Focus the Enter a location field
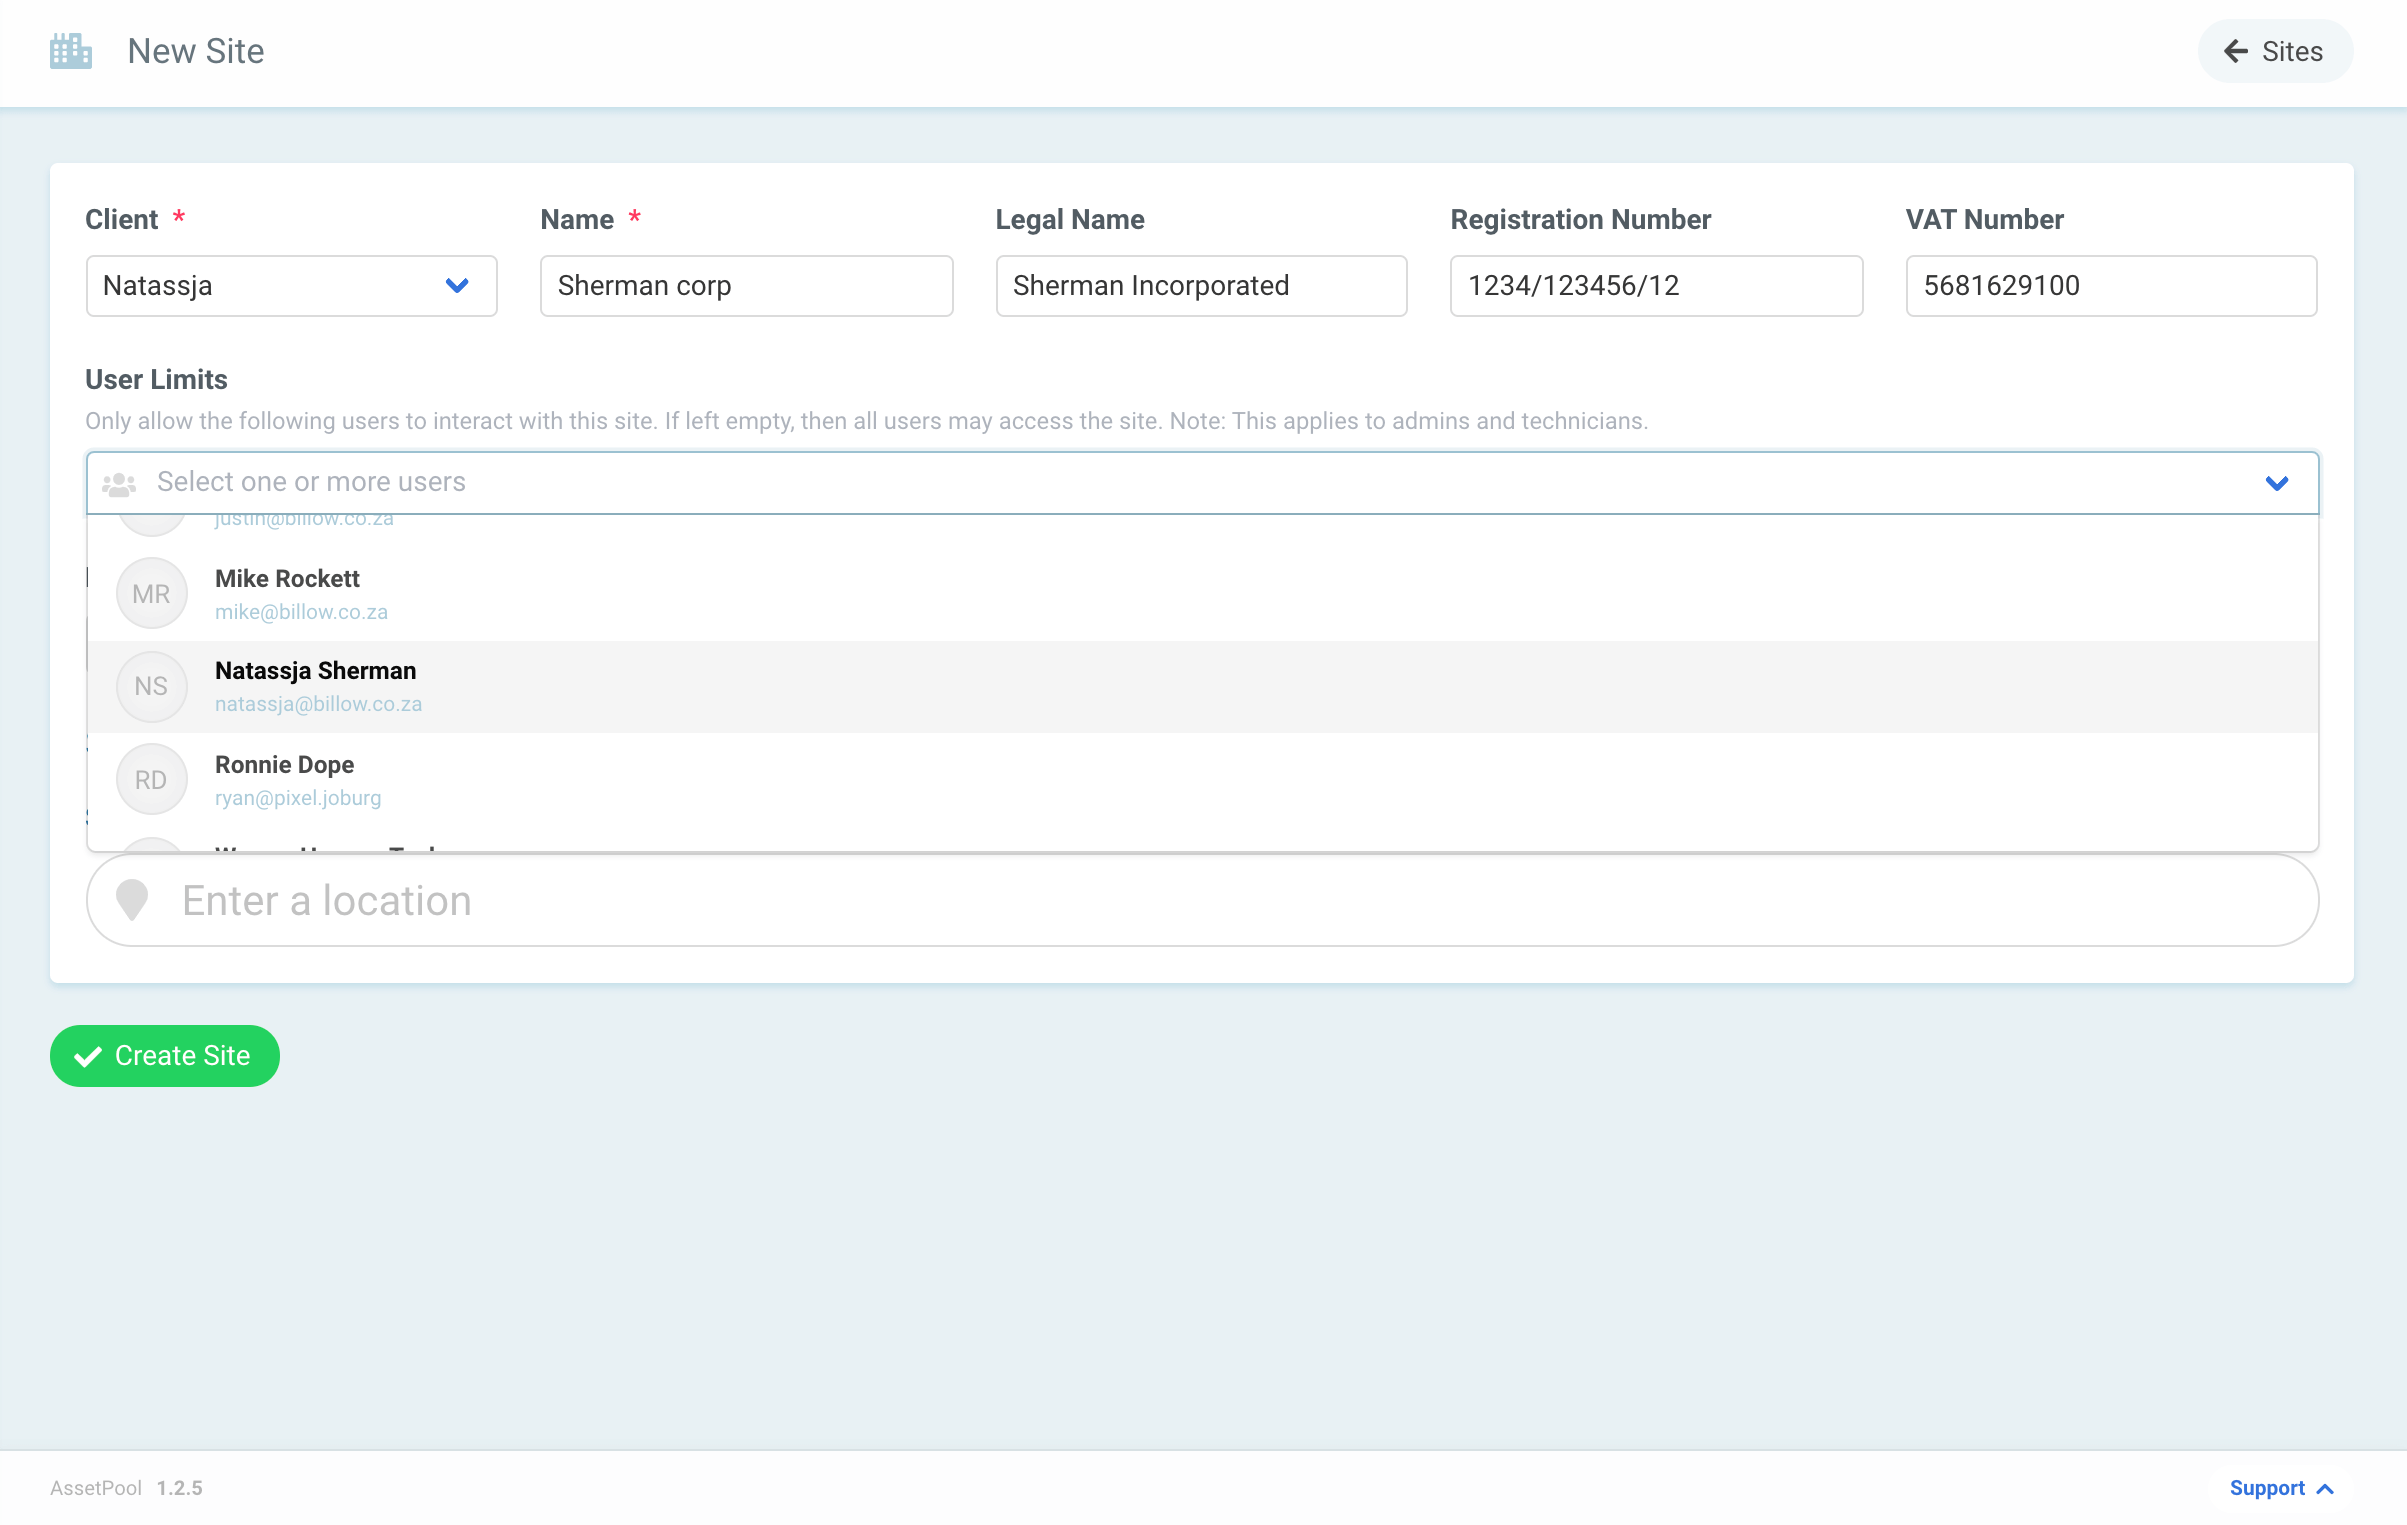The height and width of the screenshot is (1525, 2407). [1200, 900]
